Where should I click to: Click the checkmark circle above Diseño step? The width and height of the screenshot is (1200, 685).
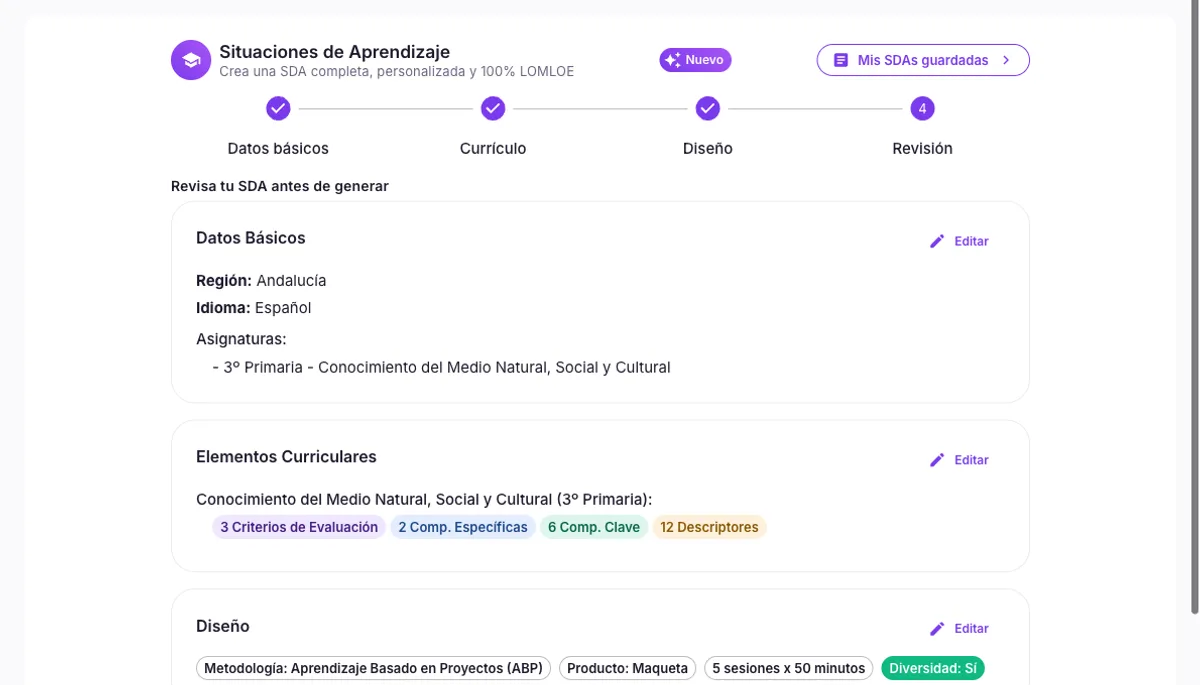tap(708, 108)
